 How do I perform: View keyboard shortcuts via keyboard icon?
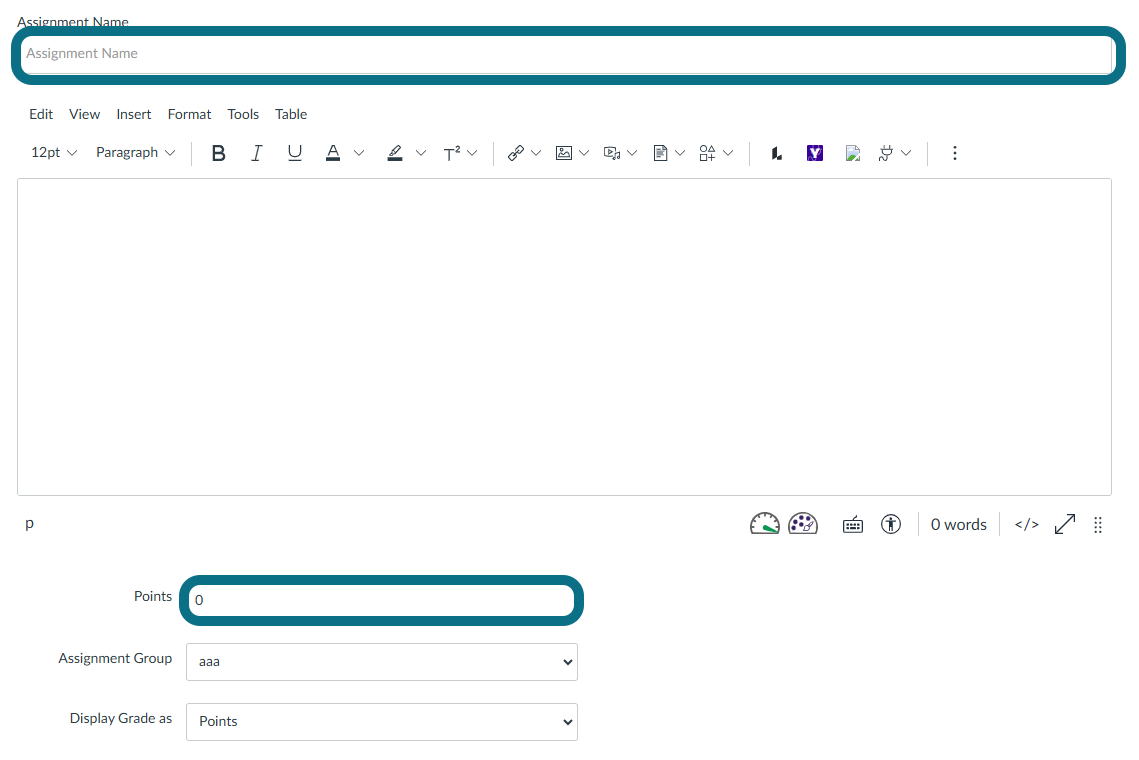[x=853, y=525]
